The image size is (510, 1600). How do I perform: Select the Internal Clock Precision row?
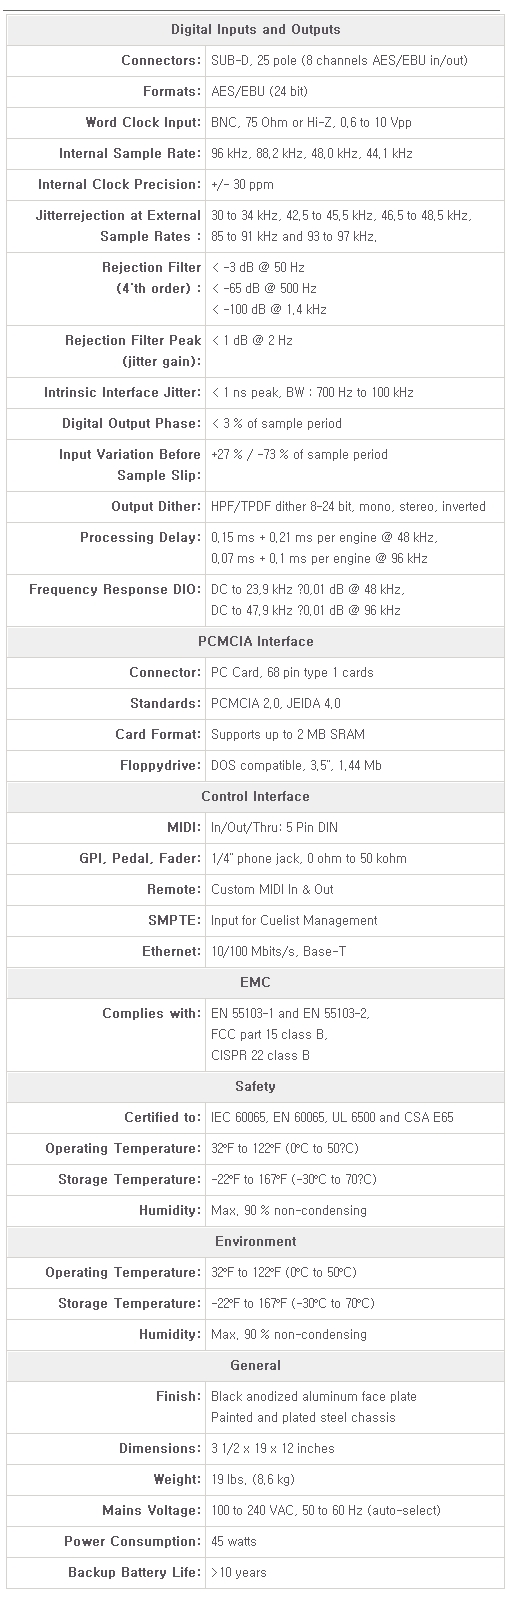(x=255, y=185)
